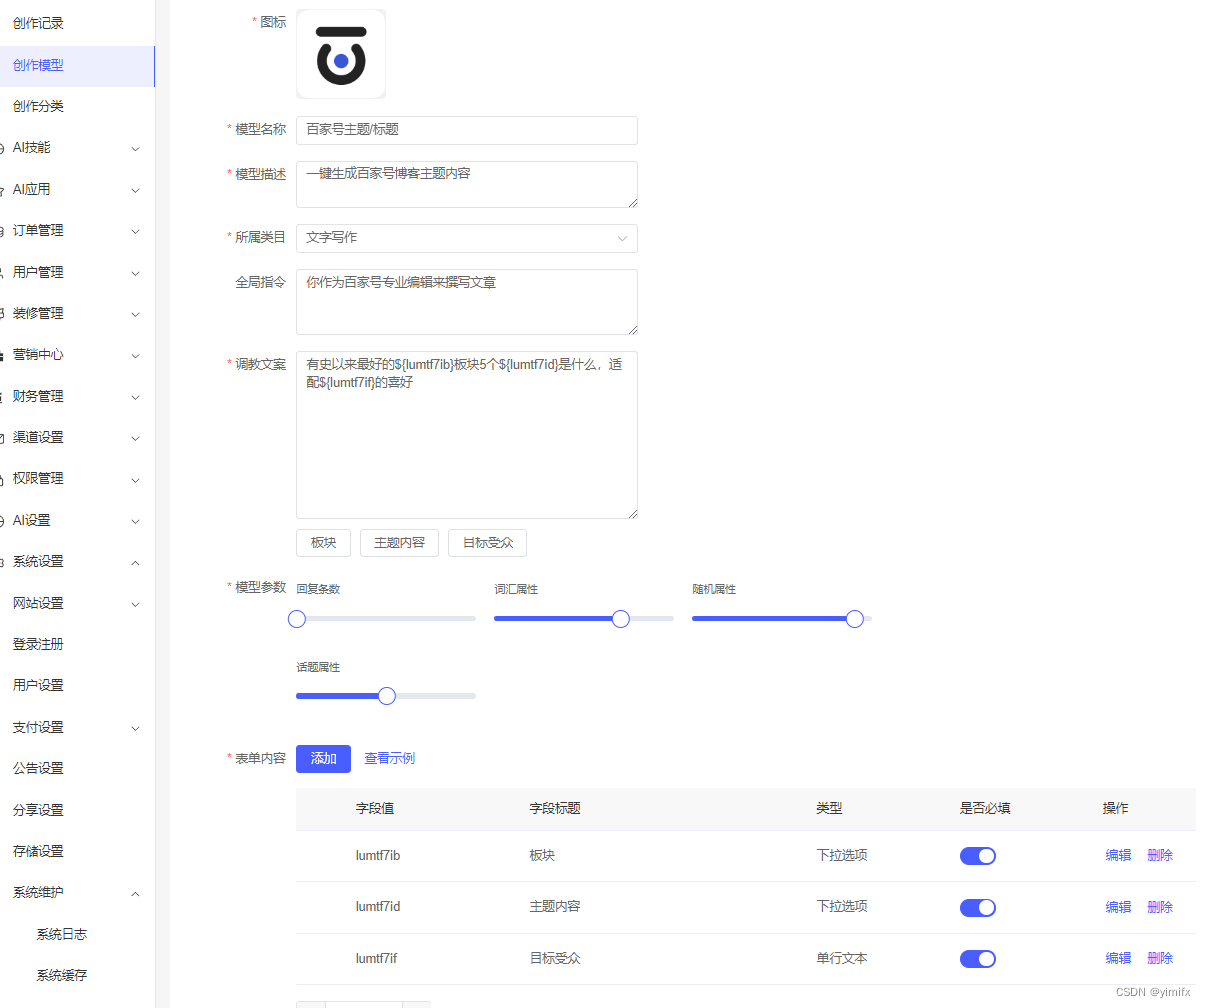This screenshot has width=1206, height=1008.
Task: Expand the 用户管理 menu chevron
Action: click(136, 273)
